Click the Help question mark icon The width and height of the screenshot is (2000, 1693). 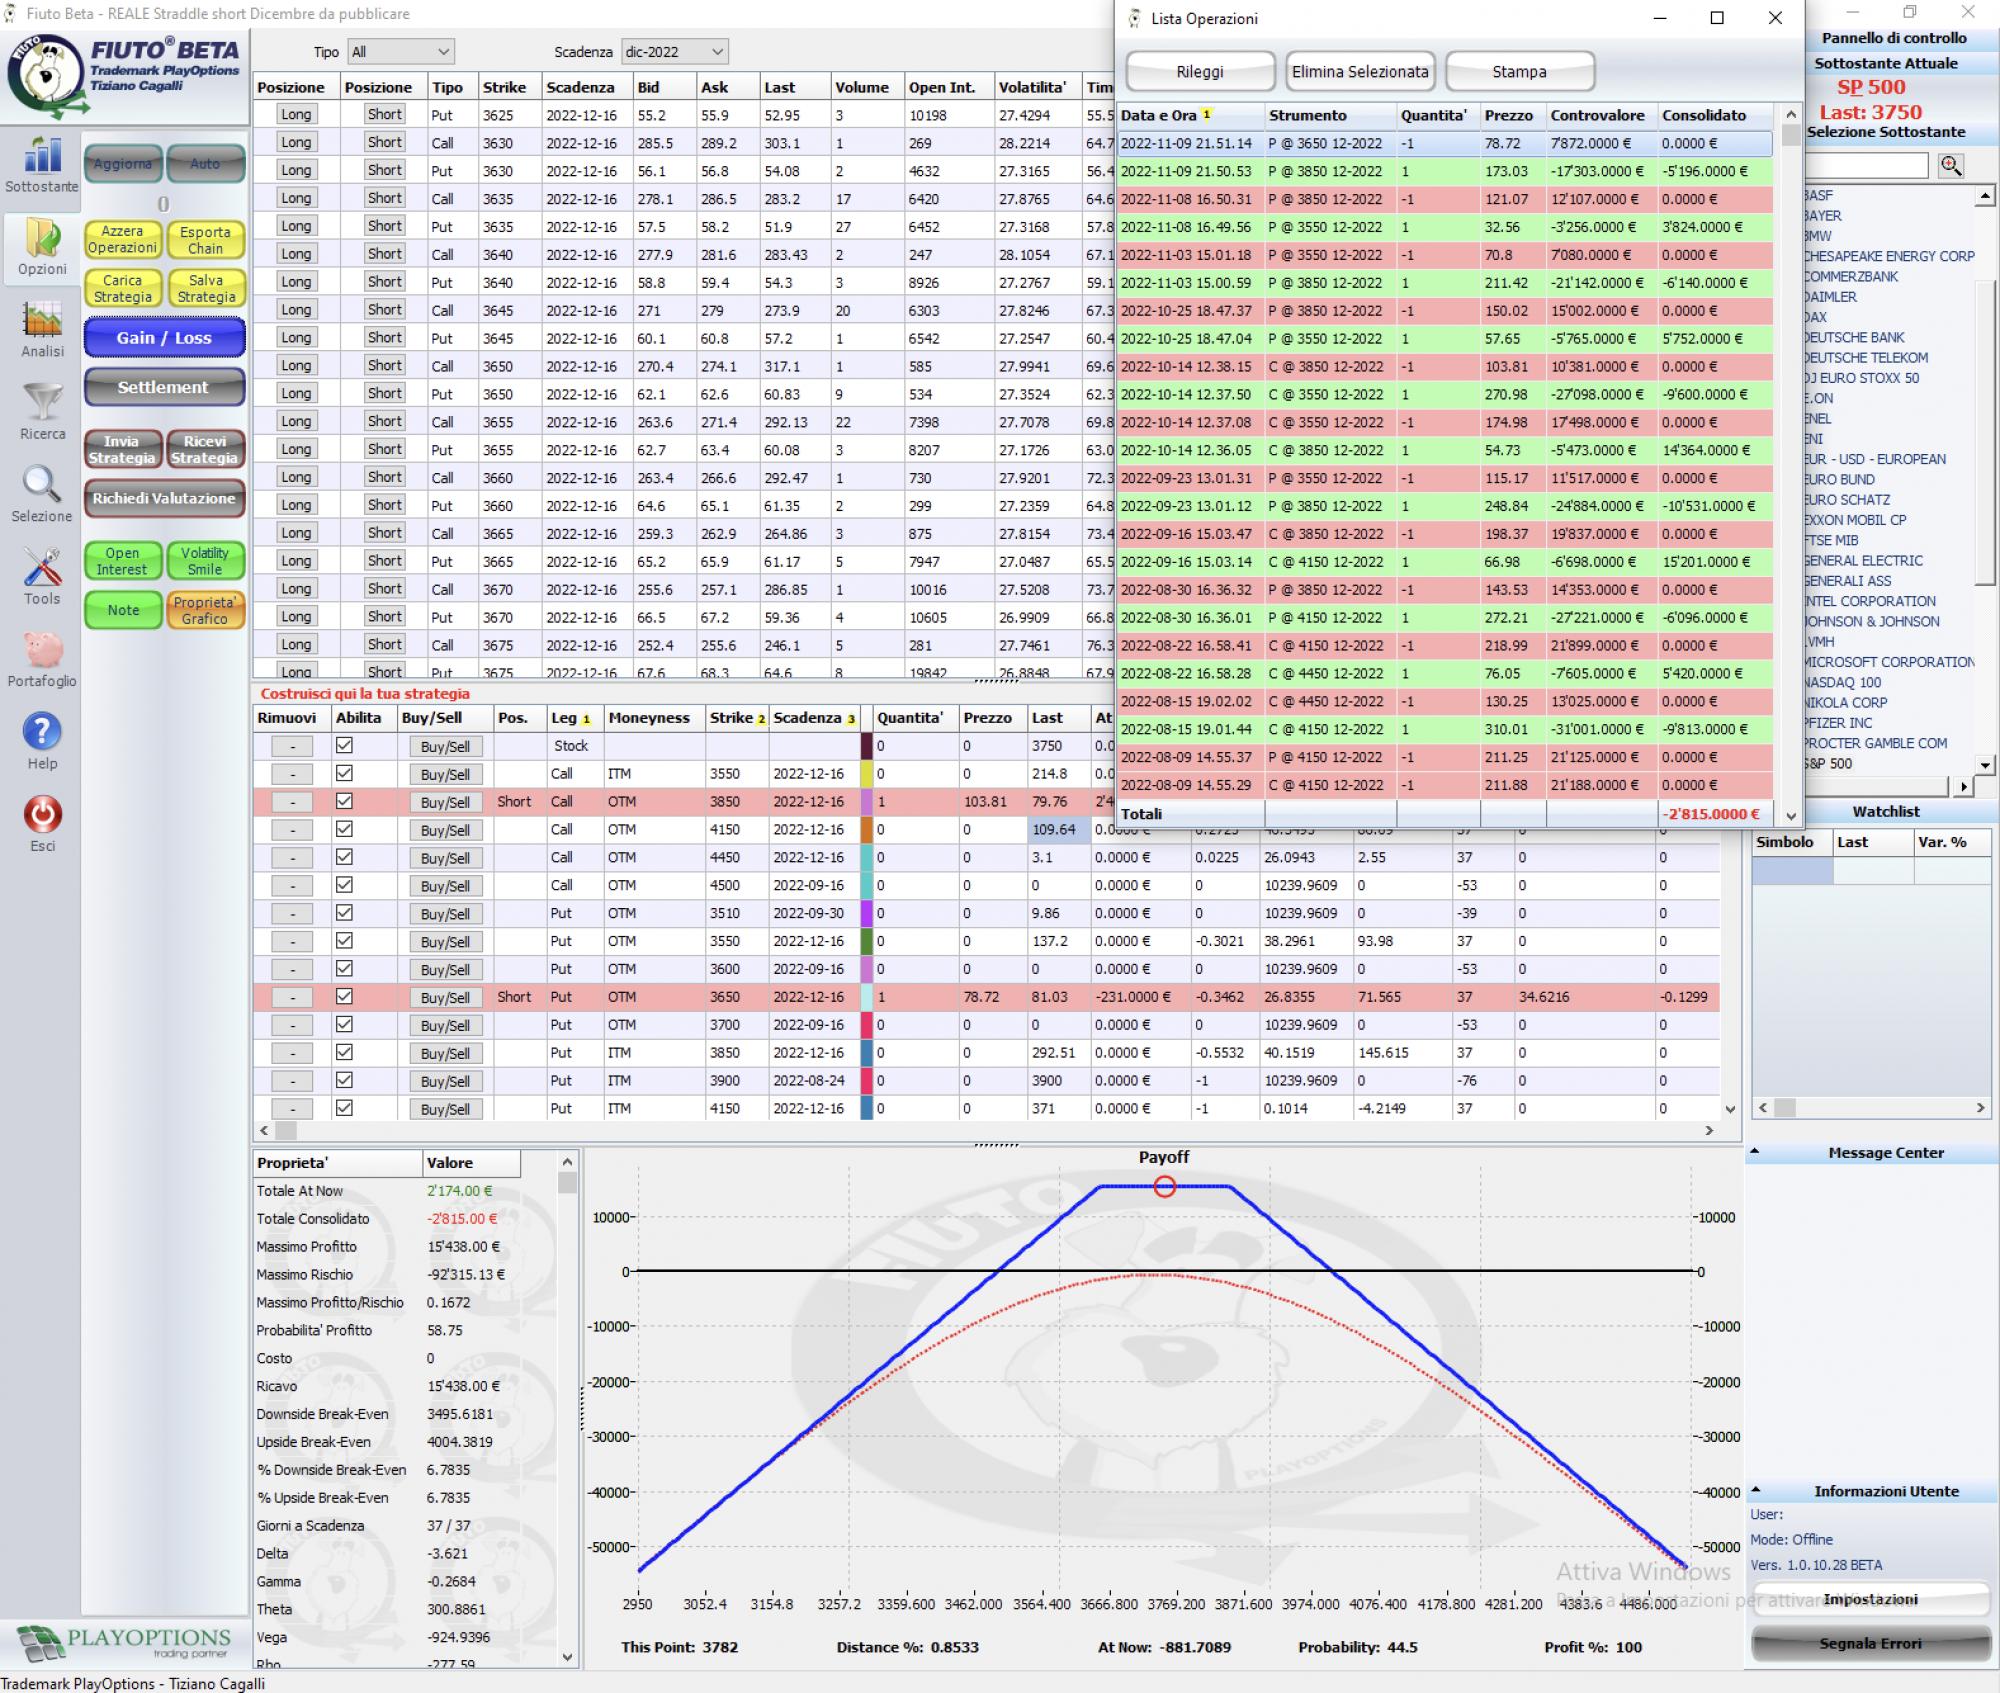coord(41,733)
